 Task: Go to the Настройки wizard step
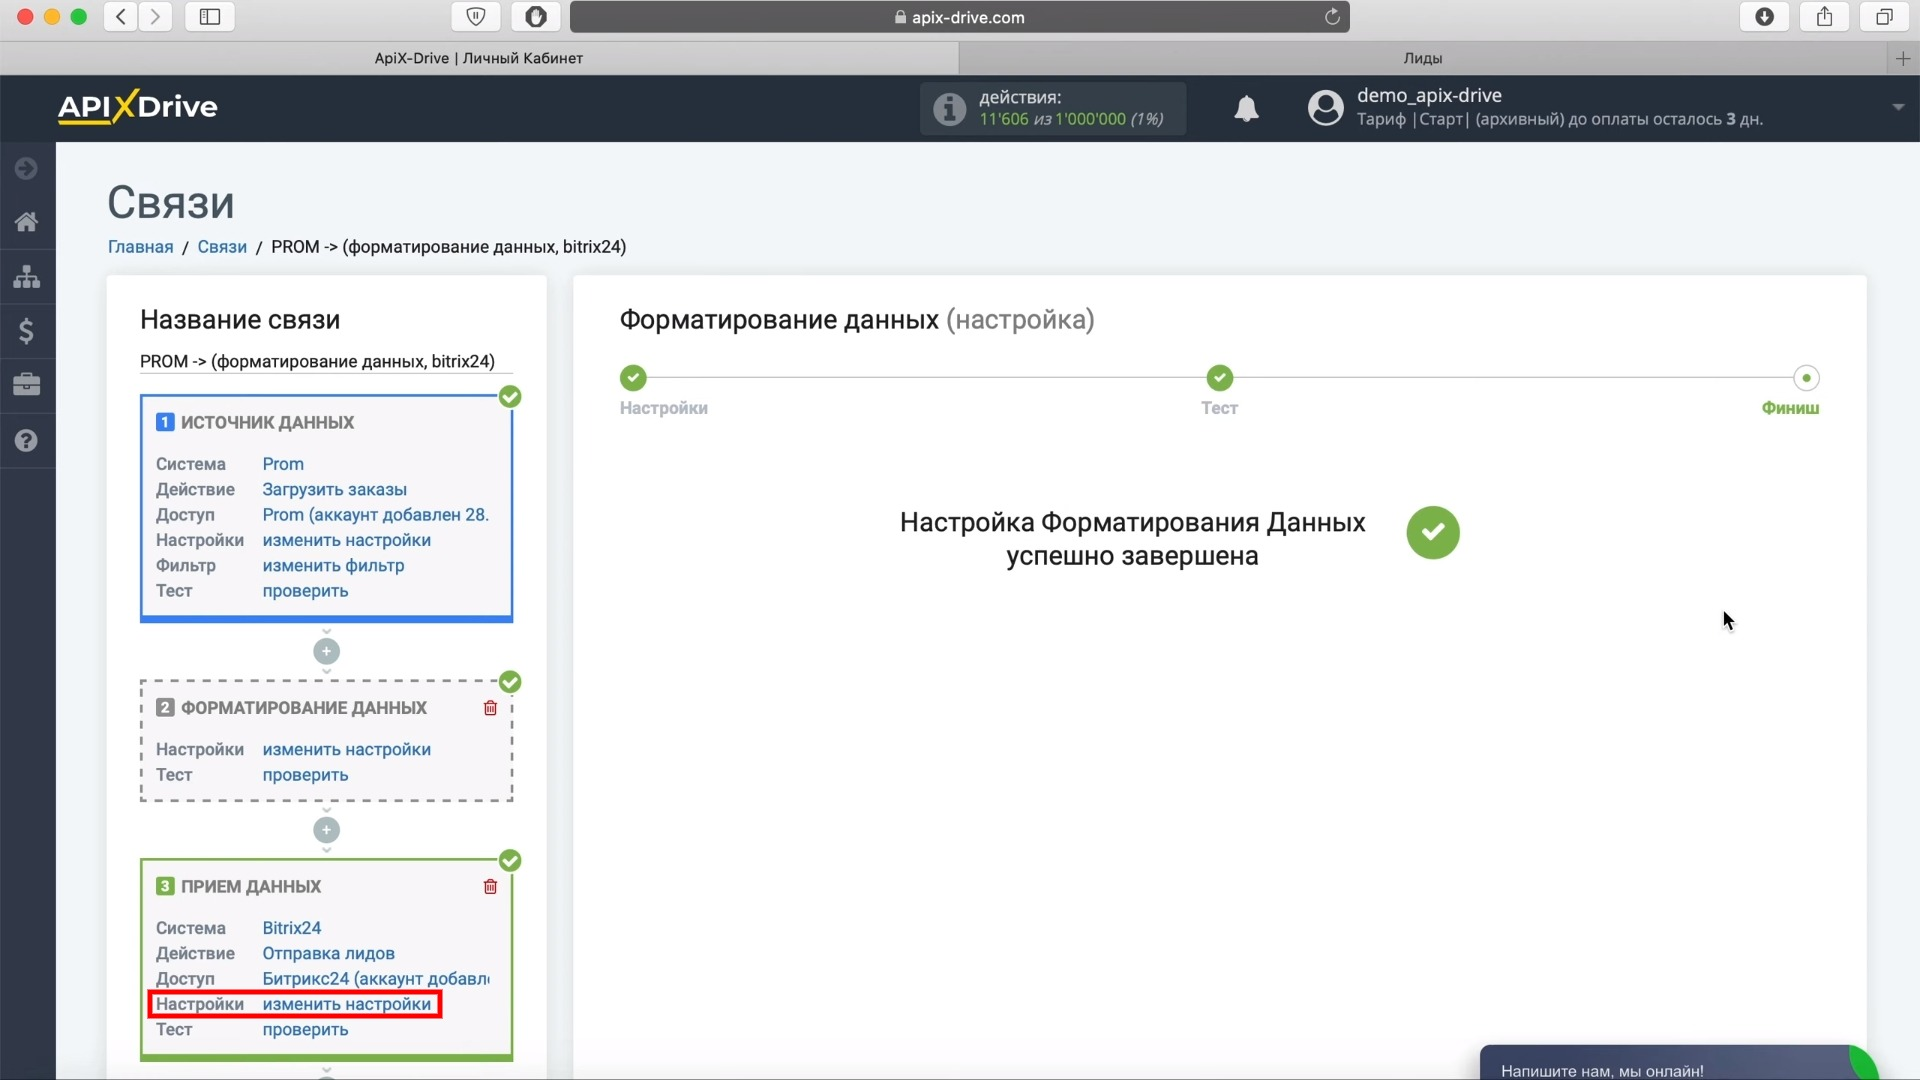click(633, 378)
